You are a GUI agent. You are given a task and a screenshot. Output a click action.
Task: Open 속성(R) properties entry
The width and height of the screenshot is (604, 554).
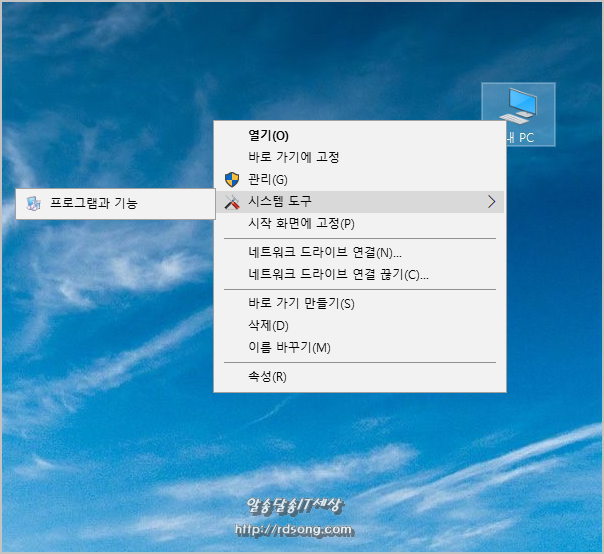pos(267,377)
